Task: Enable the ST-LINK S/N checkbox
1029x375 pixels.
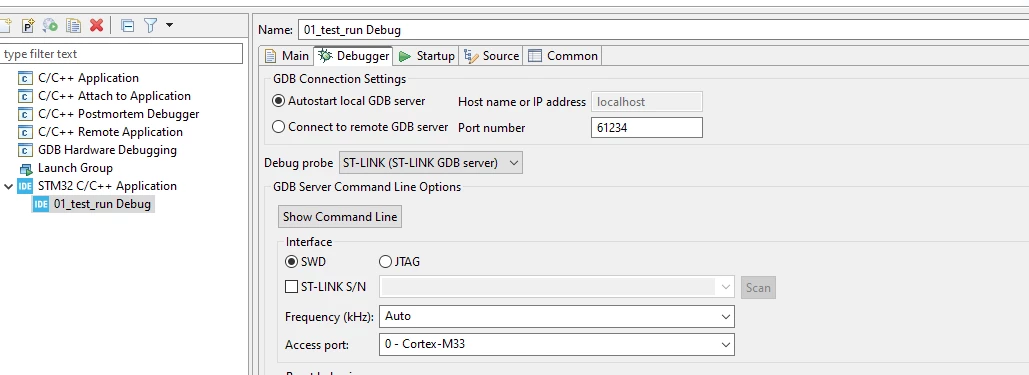Action: point(291,286)
